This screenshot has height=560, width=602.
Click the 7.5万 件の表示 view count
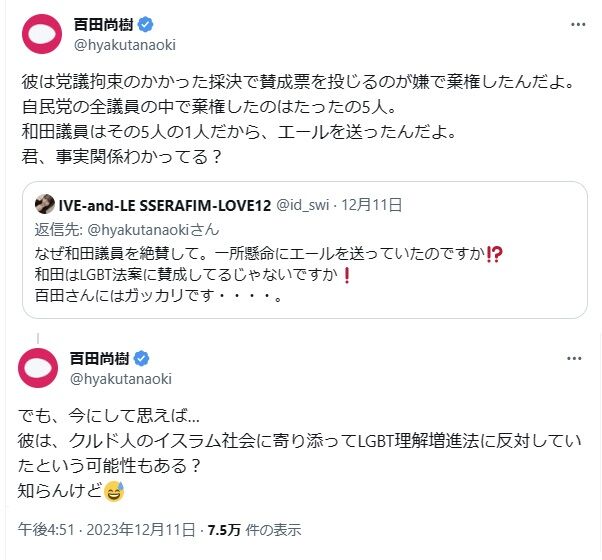tap(254, 530)
